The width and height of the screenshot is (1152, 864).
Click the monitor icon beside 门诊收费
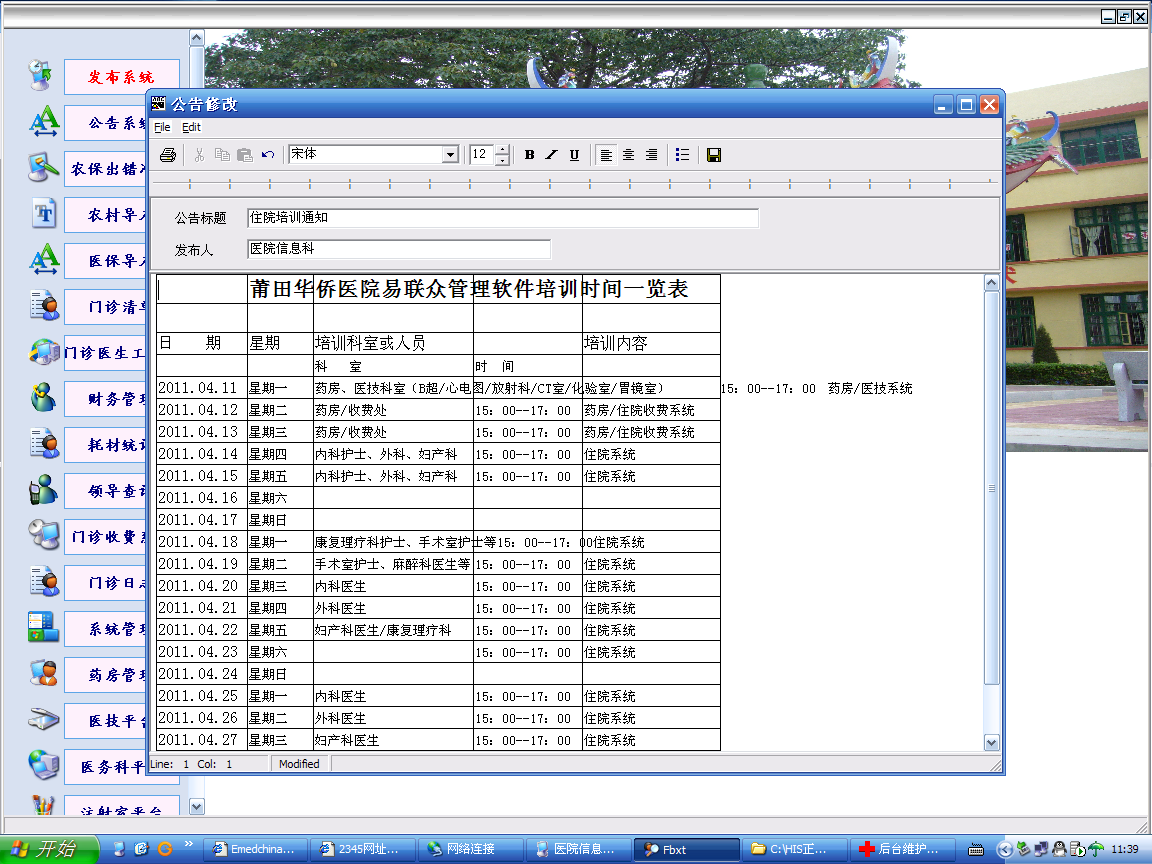click(x=44, y=535)
